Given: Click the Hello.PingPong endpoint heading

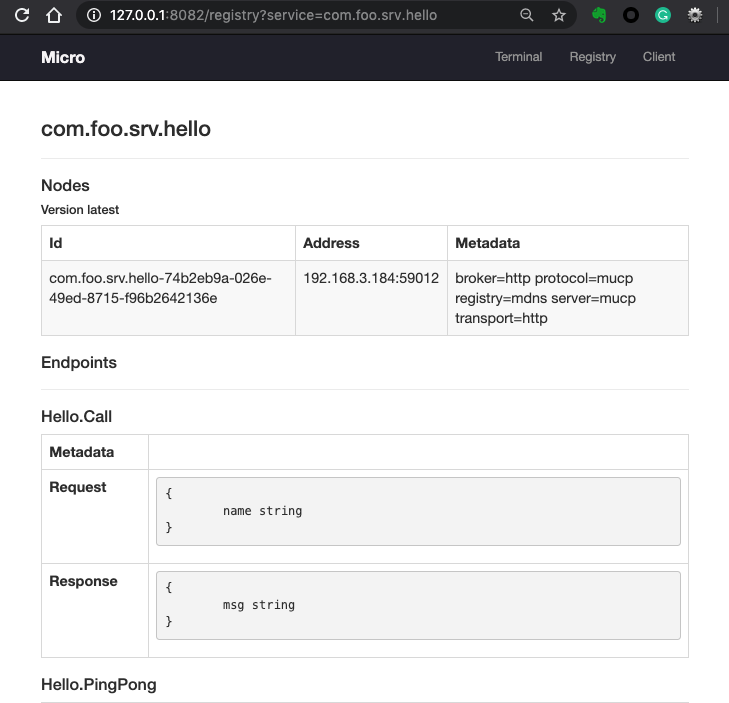Looking at the screenshot, I should tap(98, 685).
